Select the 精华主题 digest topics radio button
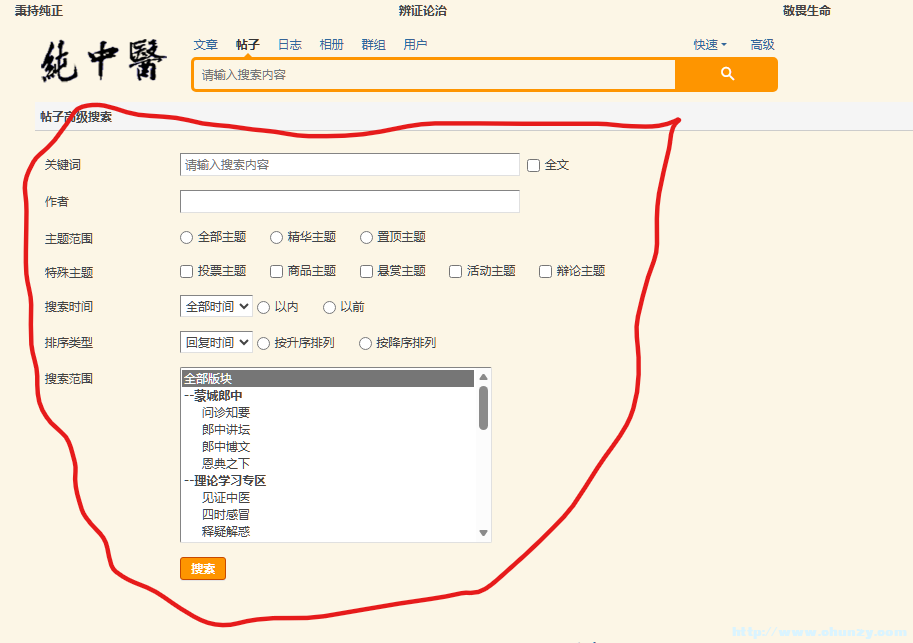 point(276,237)
